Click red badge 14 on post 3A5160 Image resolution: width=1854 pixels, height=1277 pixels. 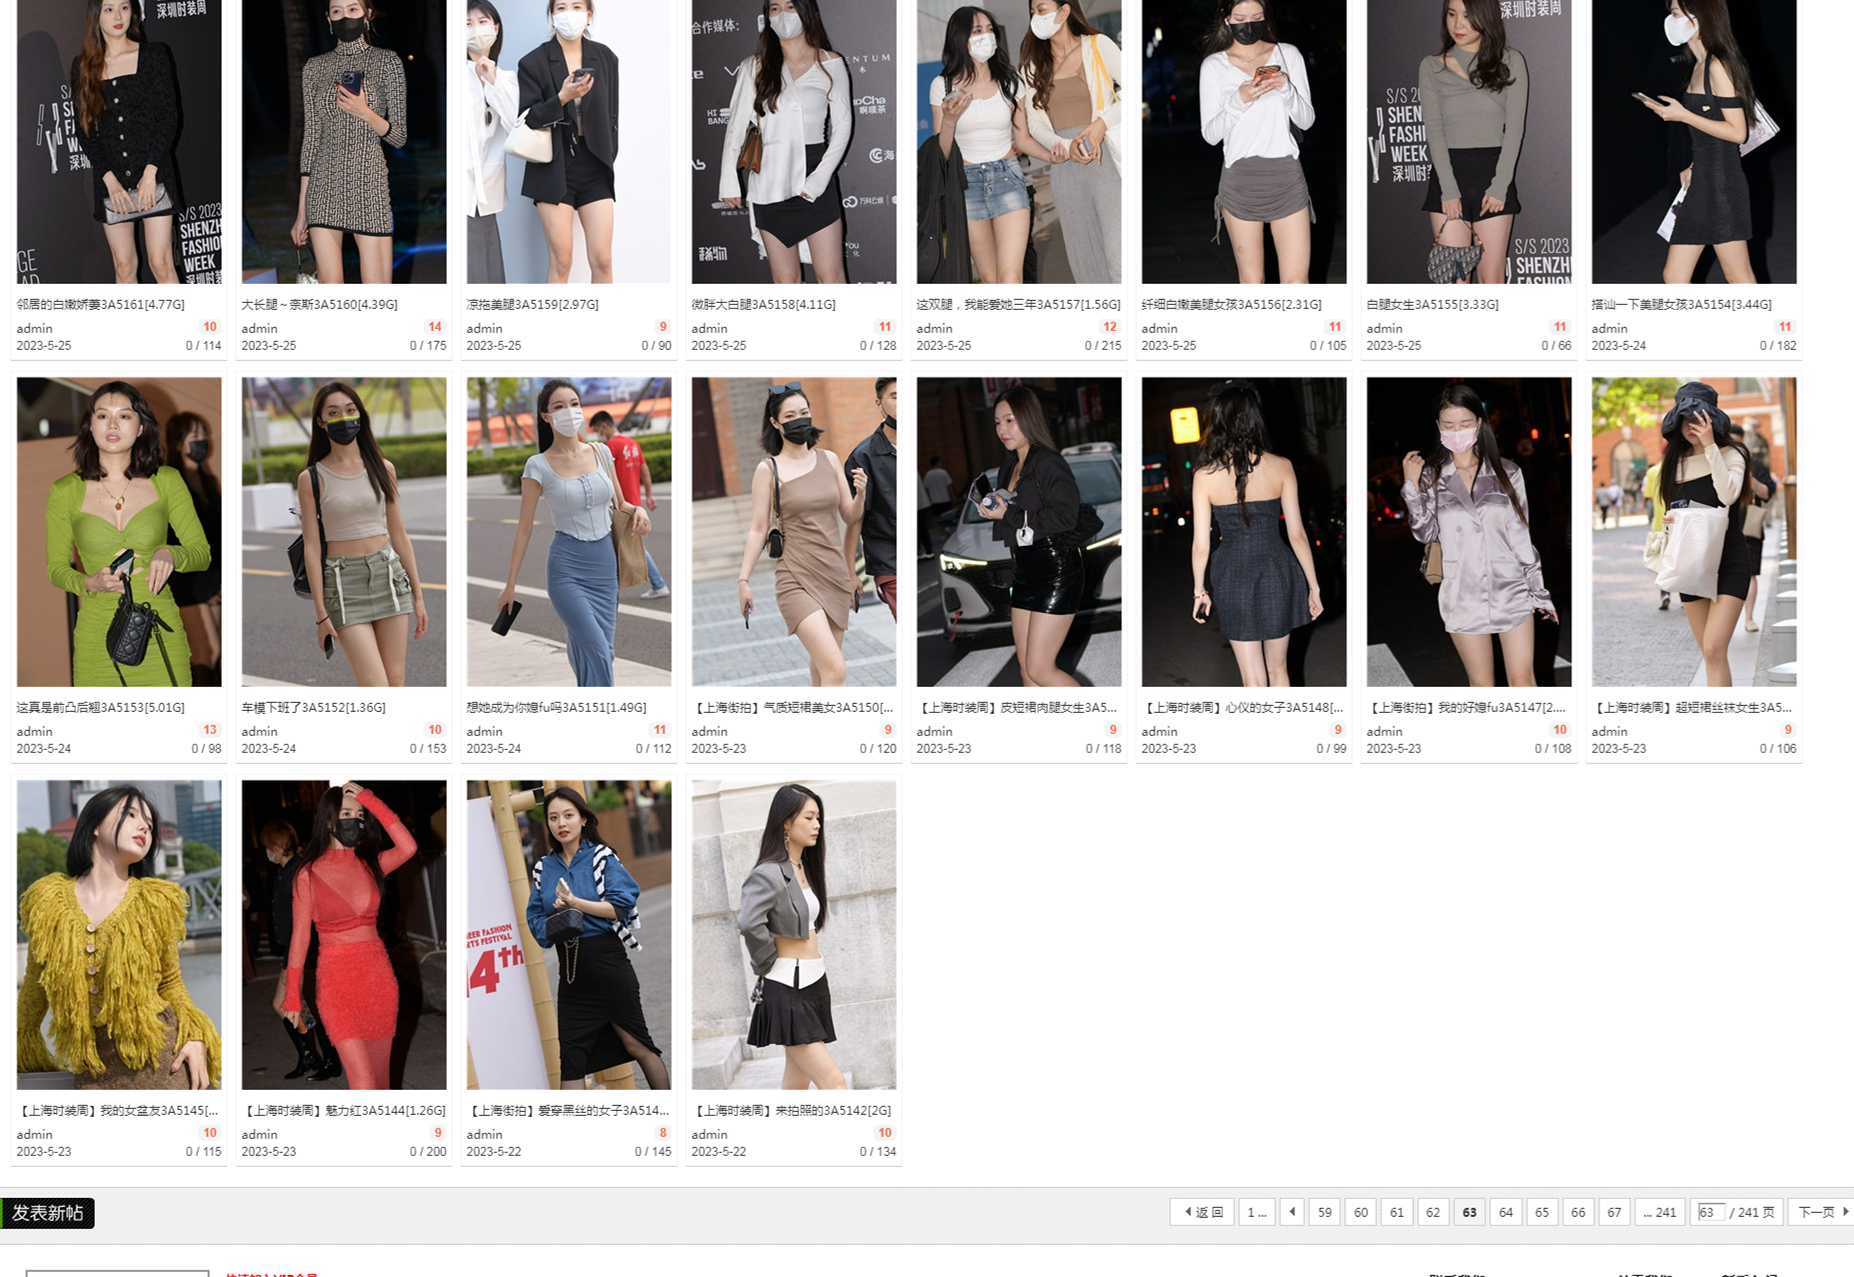435,327
